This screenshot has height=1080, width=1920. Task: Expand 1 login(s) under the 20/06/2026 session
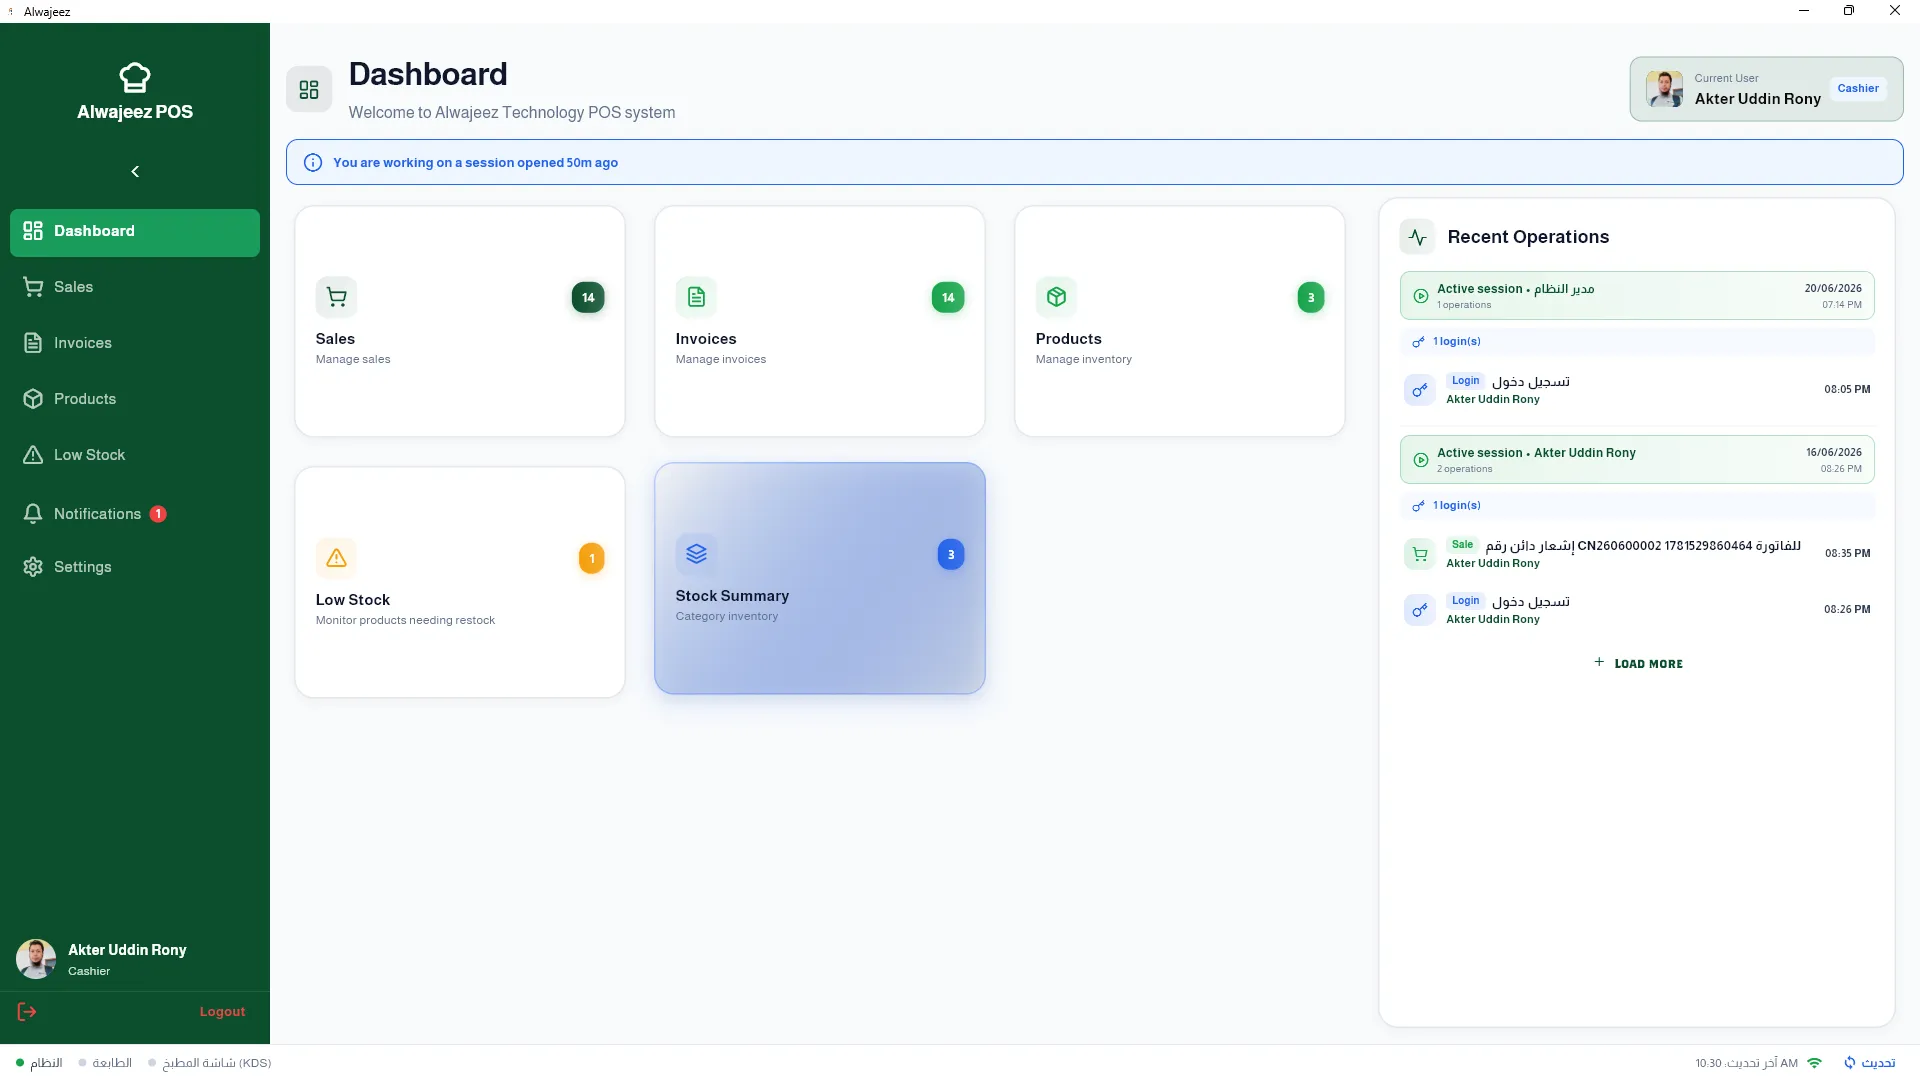tap(1637, 342)
